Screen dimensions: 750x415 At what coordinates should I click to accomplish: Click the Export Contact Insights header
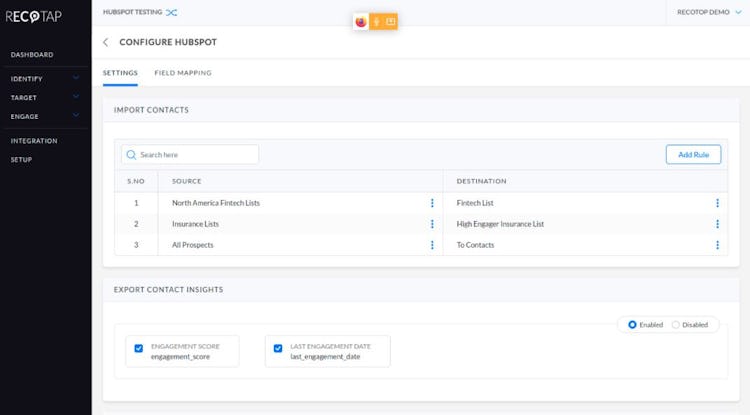click(x=168, y=290)
